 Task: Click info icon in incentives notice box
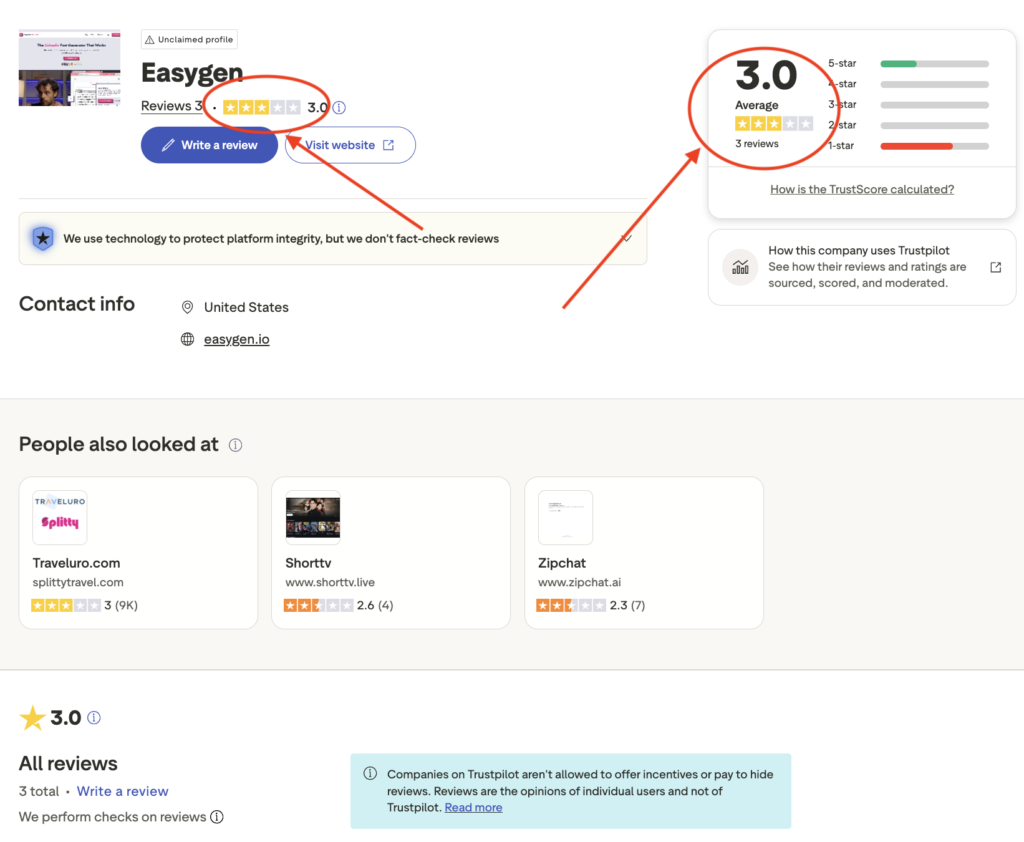click(370, 773)
